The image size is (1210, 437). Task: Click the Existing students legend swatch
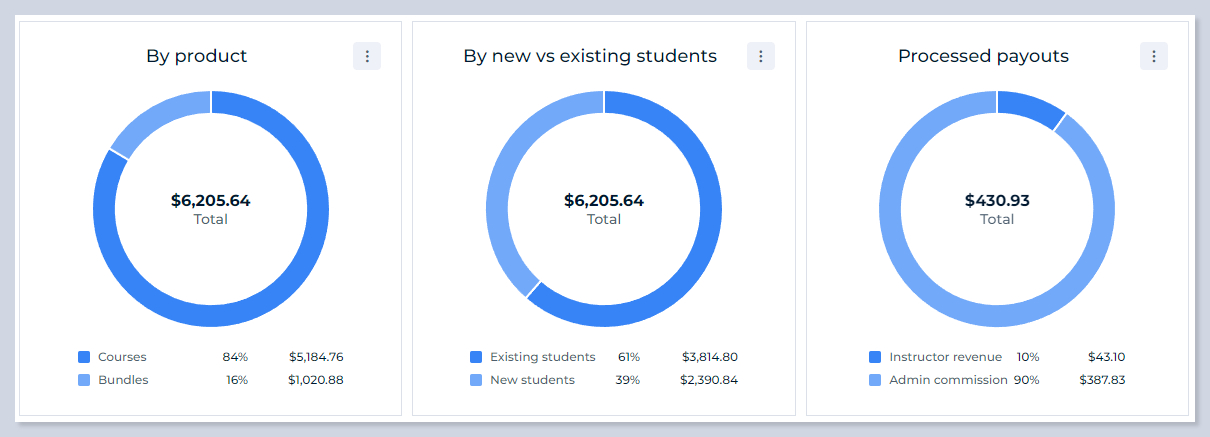click(476, 357)
